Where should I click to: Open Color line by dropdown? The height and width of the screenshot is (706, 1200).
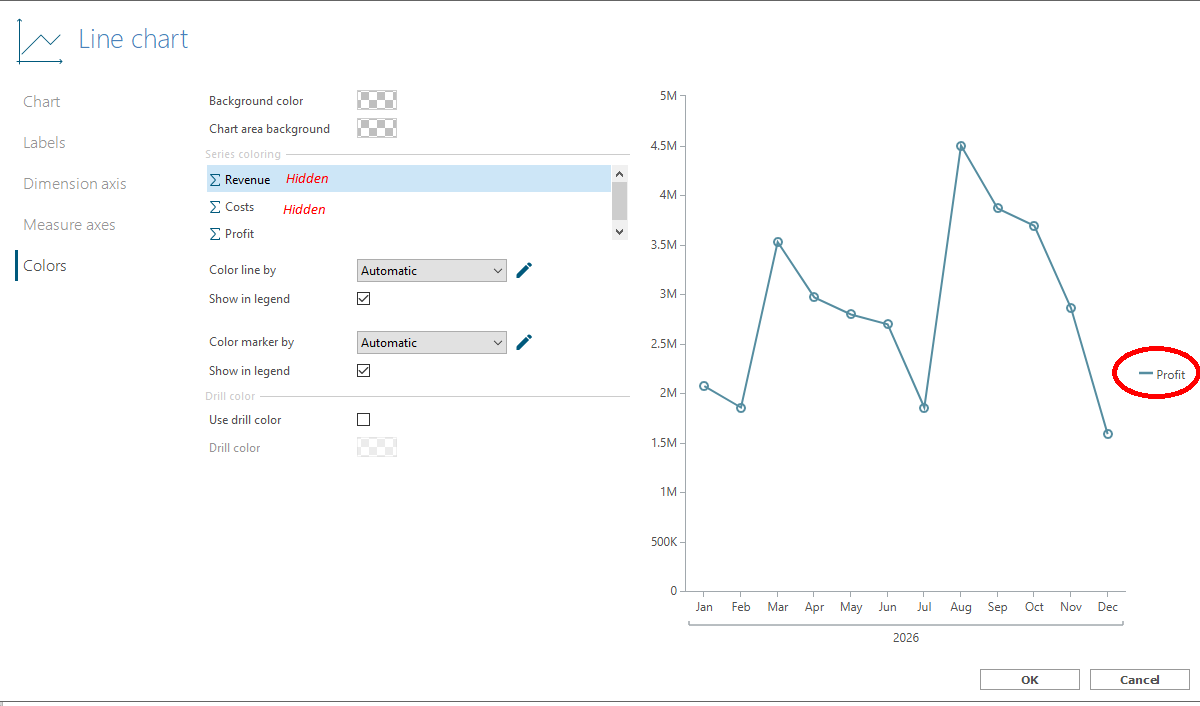pyautogui.click(x=432, y=271)
